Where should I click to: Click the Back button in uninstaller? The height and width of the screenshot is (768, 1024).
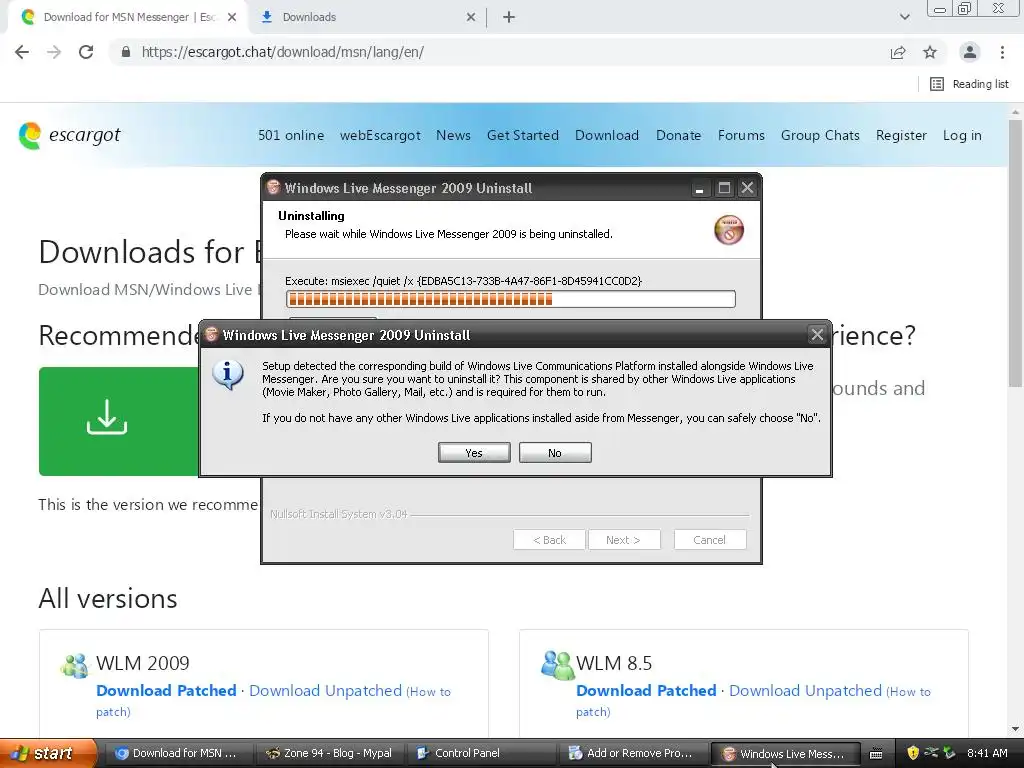549,540
